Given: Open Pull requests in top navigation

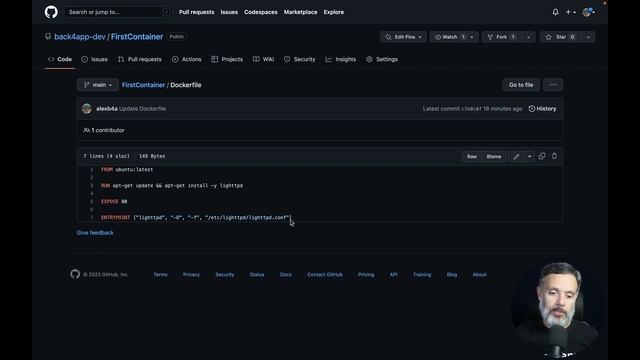Looking at the screenshot, I should pyautogui.click(x=196, y=12).
